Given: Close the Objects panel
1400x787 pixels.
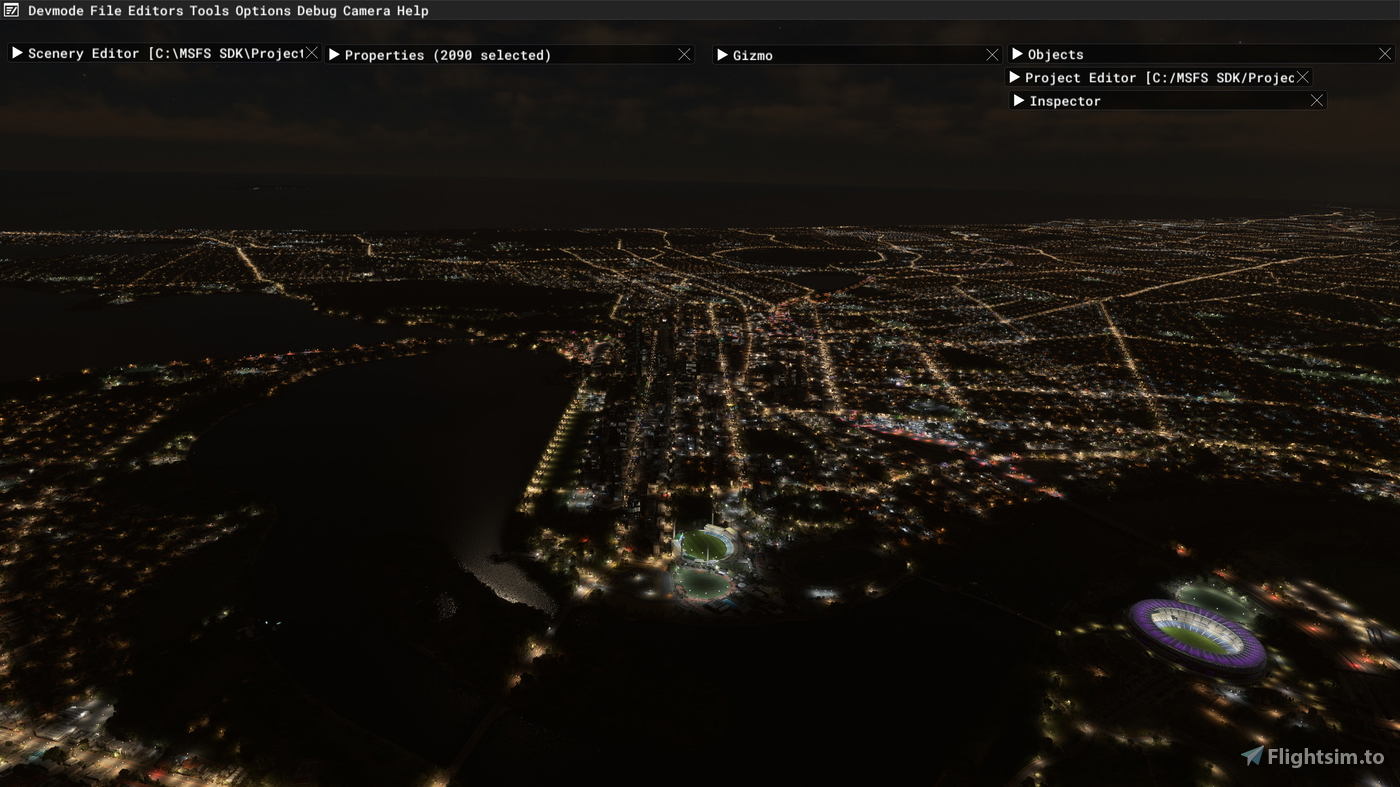Looking at the screenshot, I should [x=1386, y=54].
